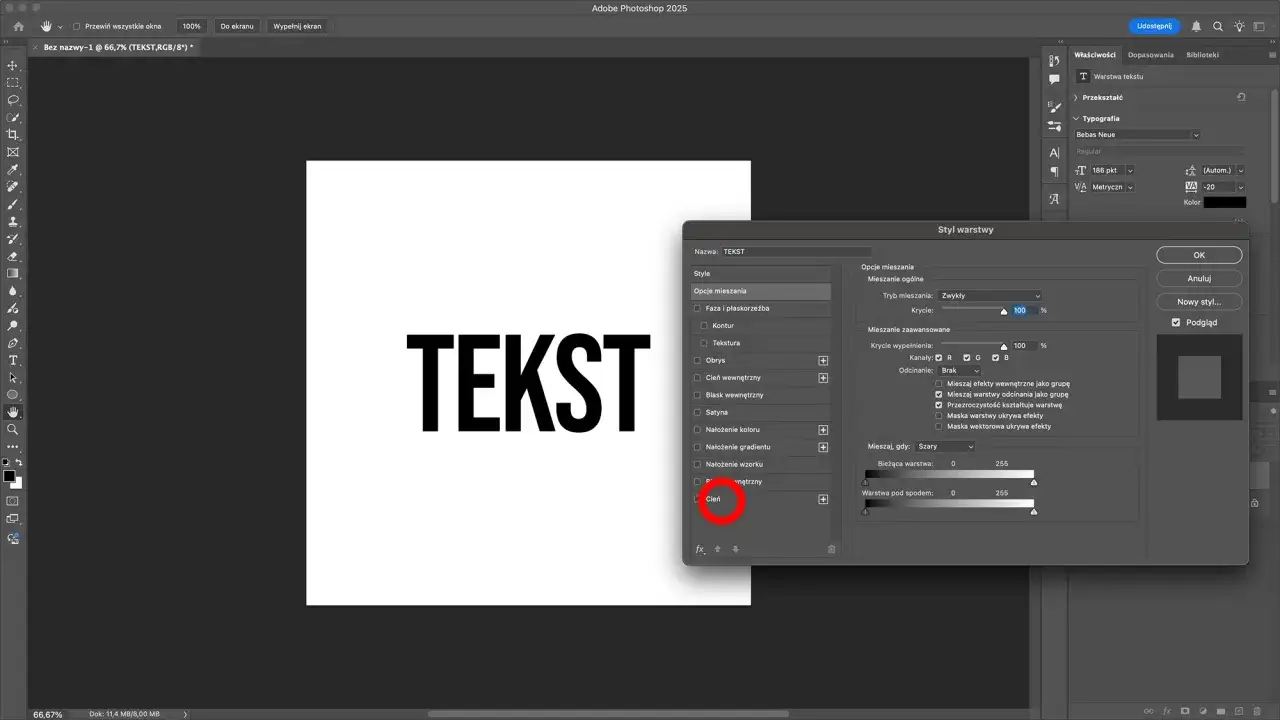Image resolution: width=1280 pixels, height=720 pixels.
Task: Select the Zoom tool
Action: click(13, 430)
